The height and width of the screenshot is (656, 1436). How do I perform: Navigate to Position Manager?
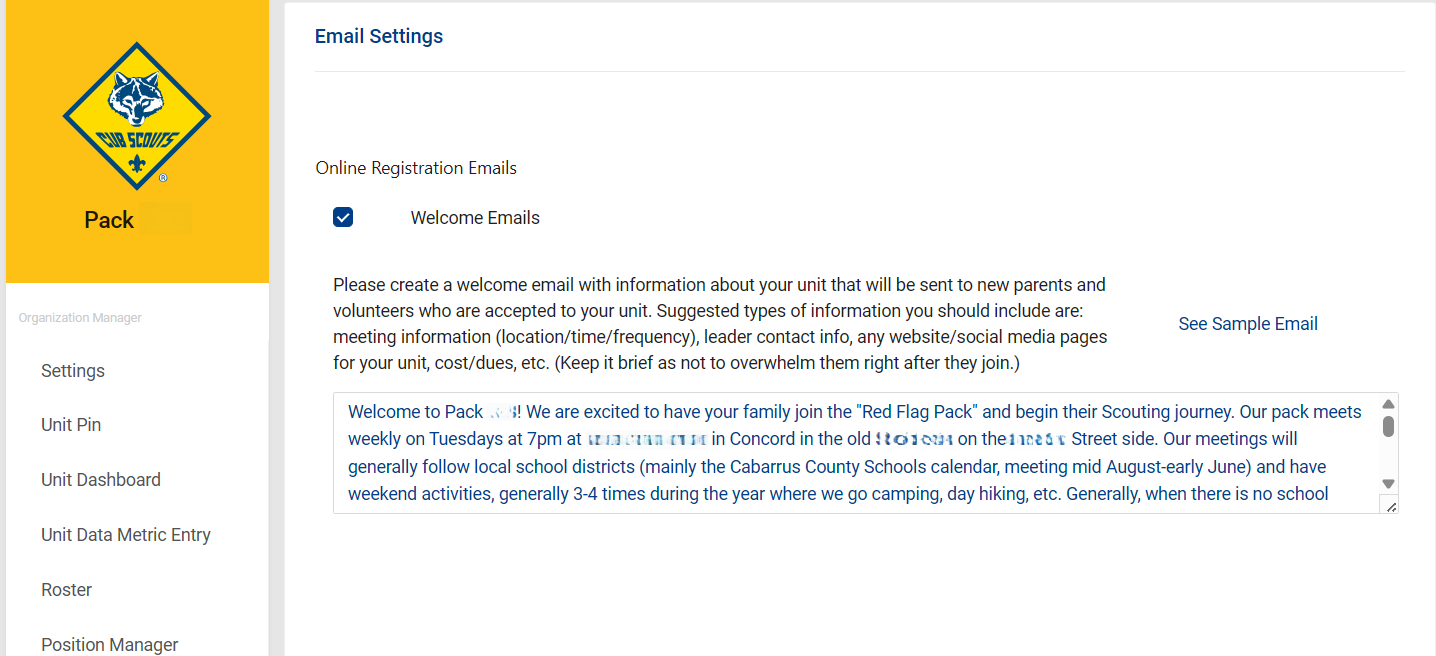pyautogui.click(x=110, y=645)
